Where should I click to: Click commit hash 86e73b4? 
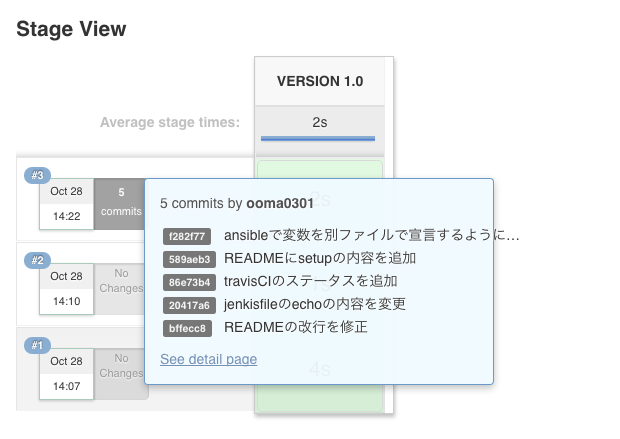tap(189, 282)
